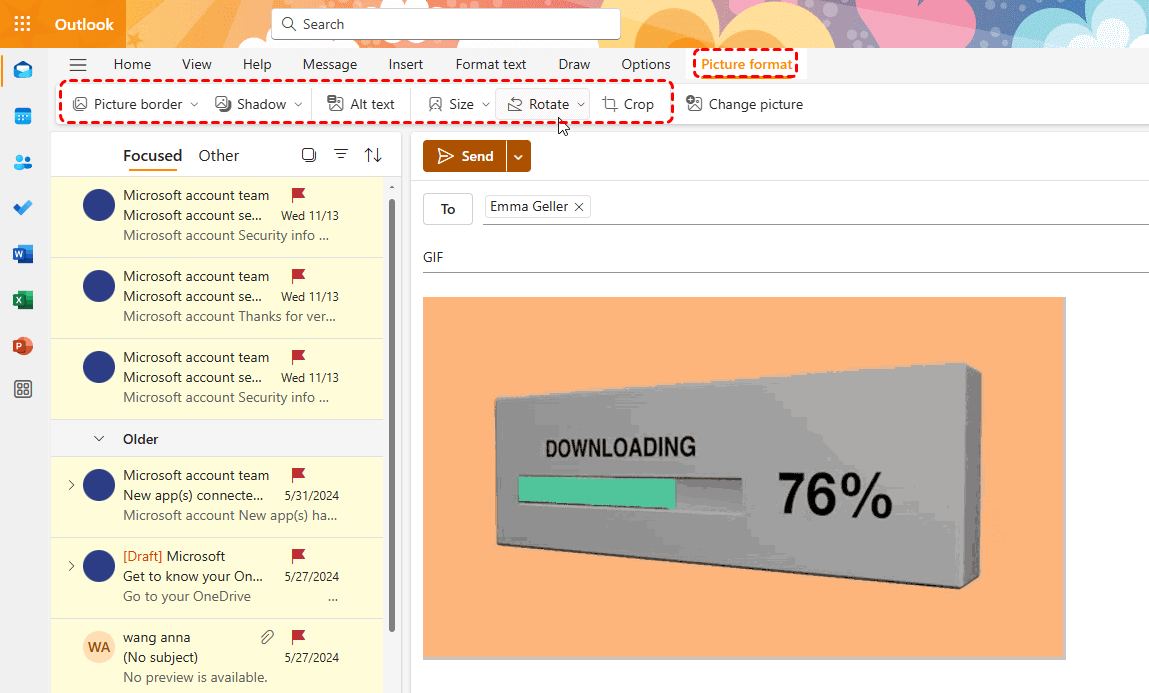Open the Format text tab
This screenshot has width=1149, height=693.
491,64
